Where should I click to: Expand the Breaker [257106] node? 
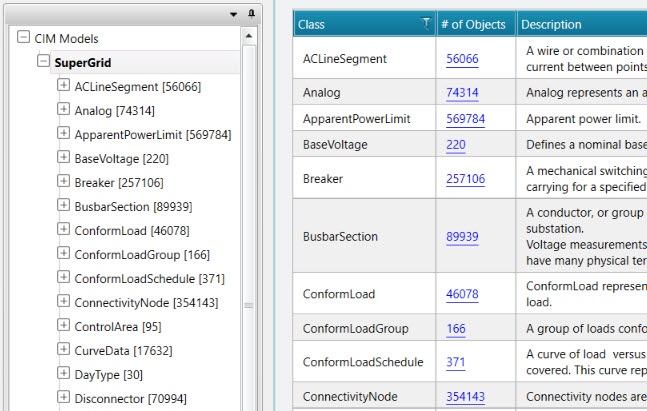63,181
